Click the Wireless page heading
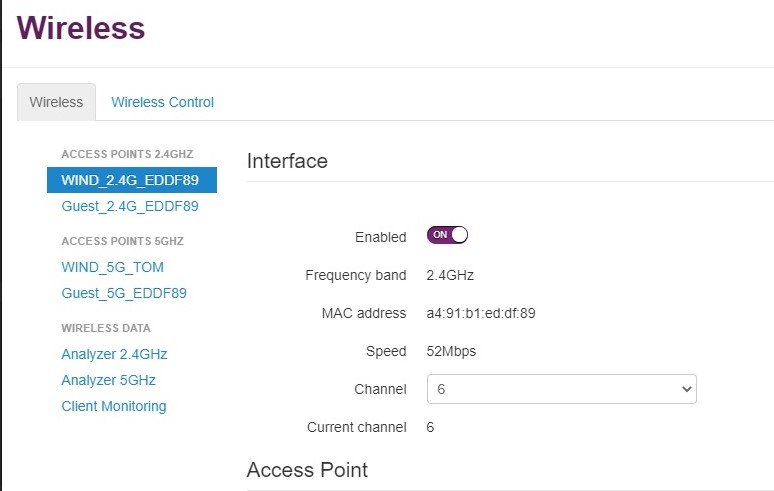This screenshot has height=491, width=774. coord(81,28)
